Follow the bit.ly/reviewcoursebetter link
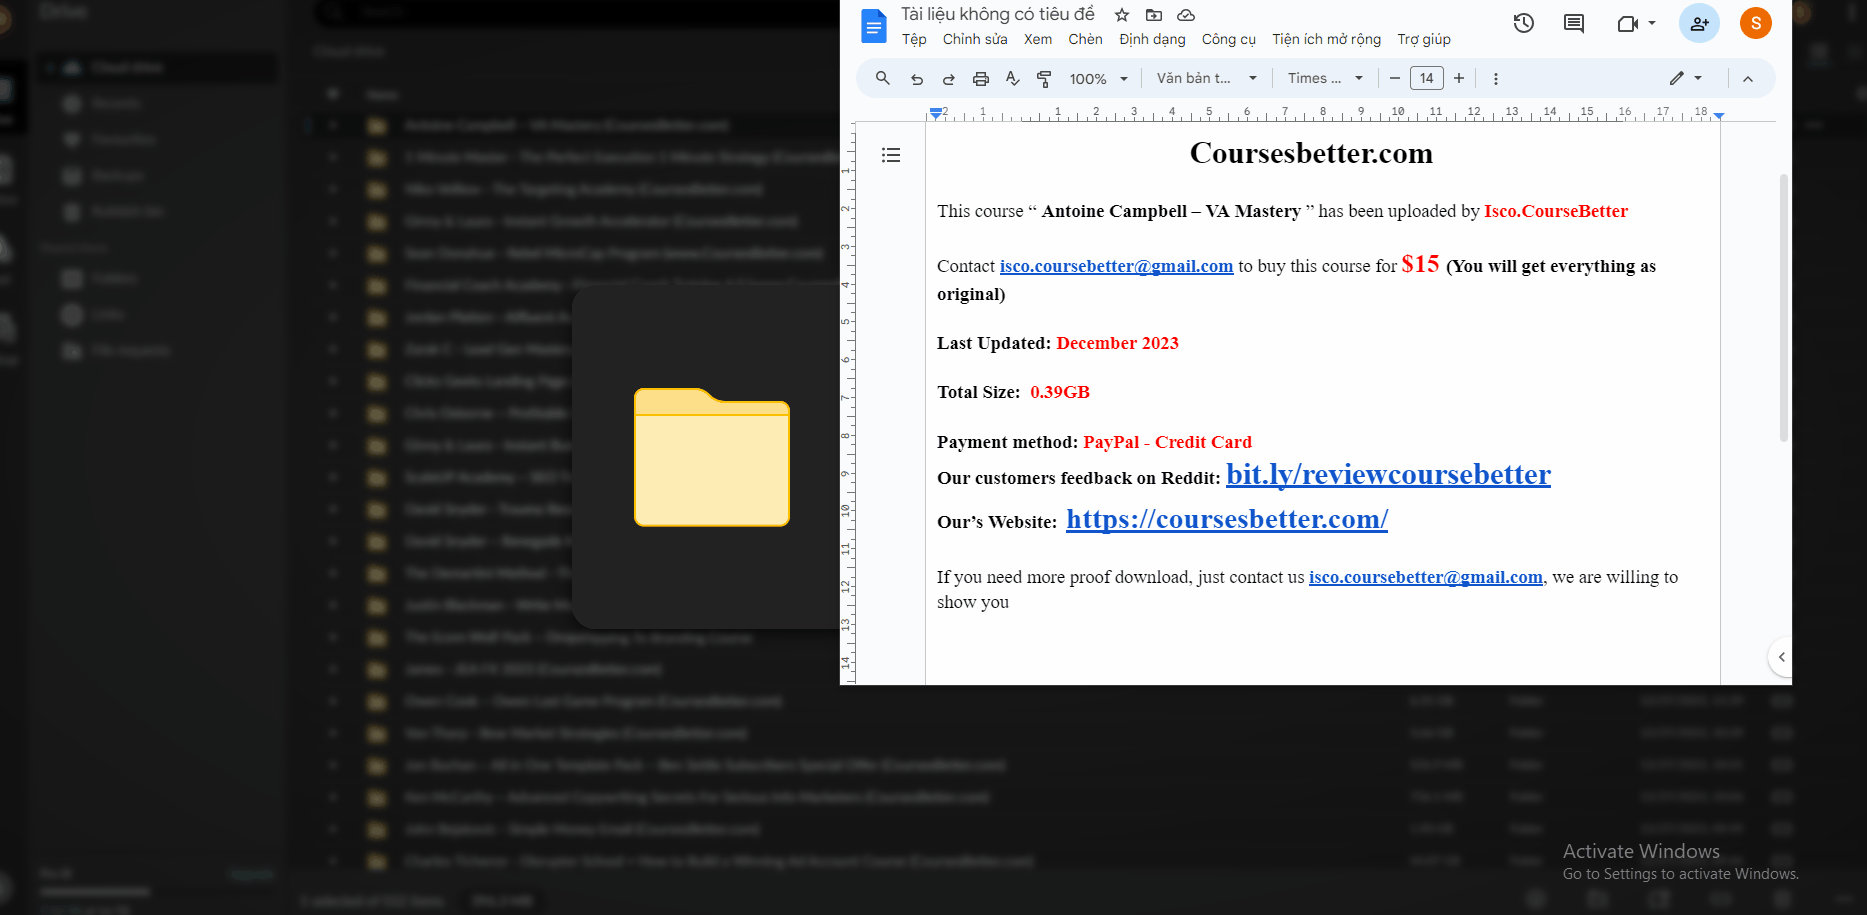Viewport: 1867px width, 915px height. pyautogui.click(x=1388, y=474)
